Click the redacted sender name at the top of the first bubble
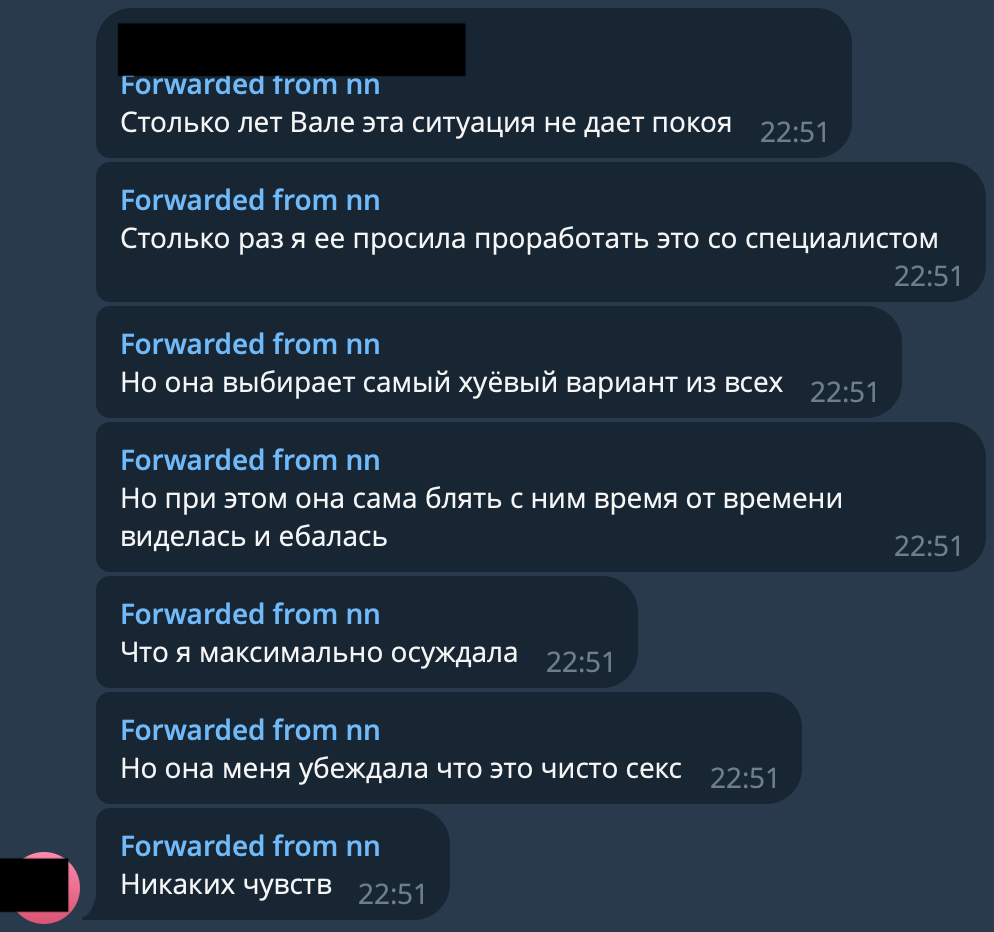The image size is (994, 932). point(292,49)
